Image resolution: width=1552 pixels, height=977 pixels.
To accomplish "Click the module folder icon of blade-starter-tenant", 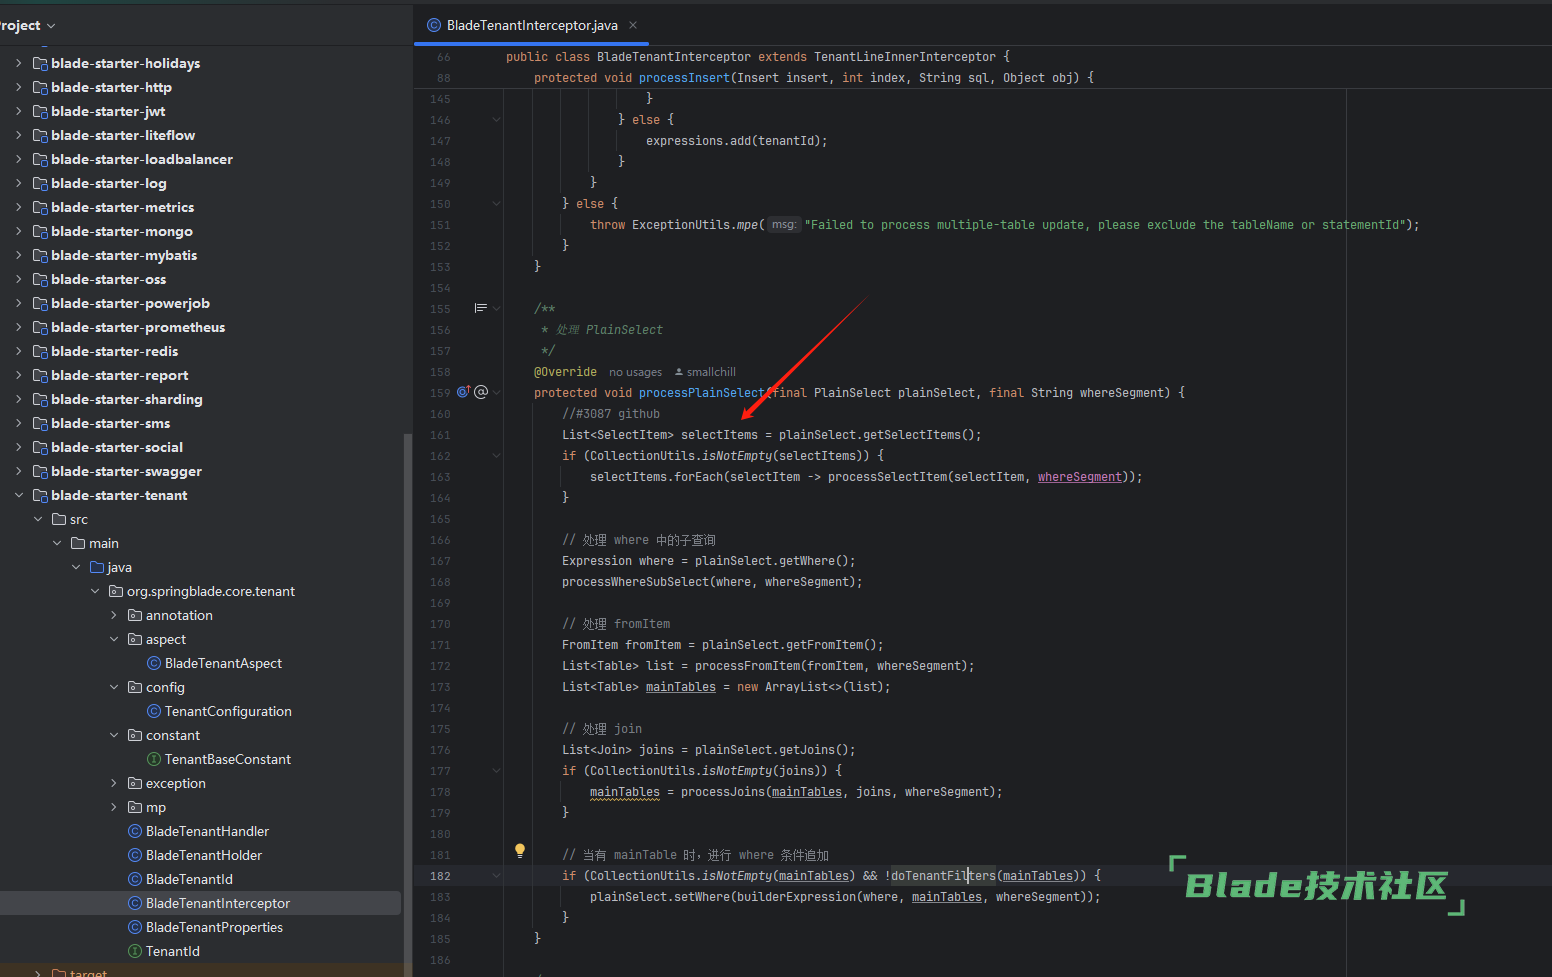I will point(40,495).
